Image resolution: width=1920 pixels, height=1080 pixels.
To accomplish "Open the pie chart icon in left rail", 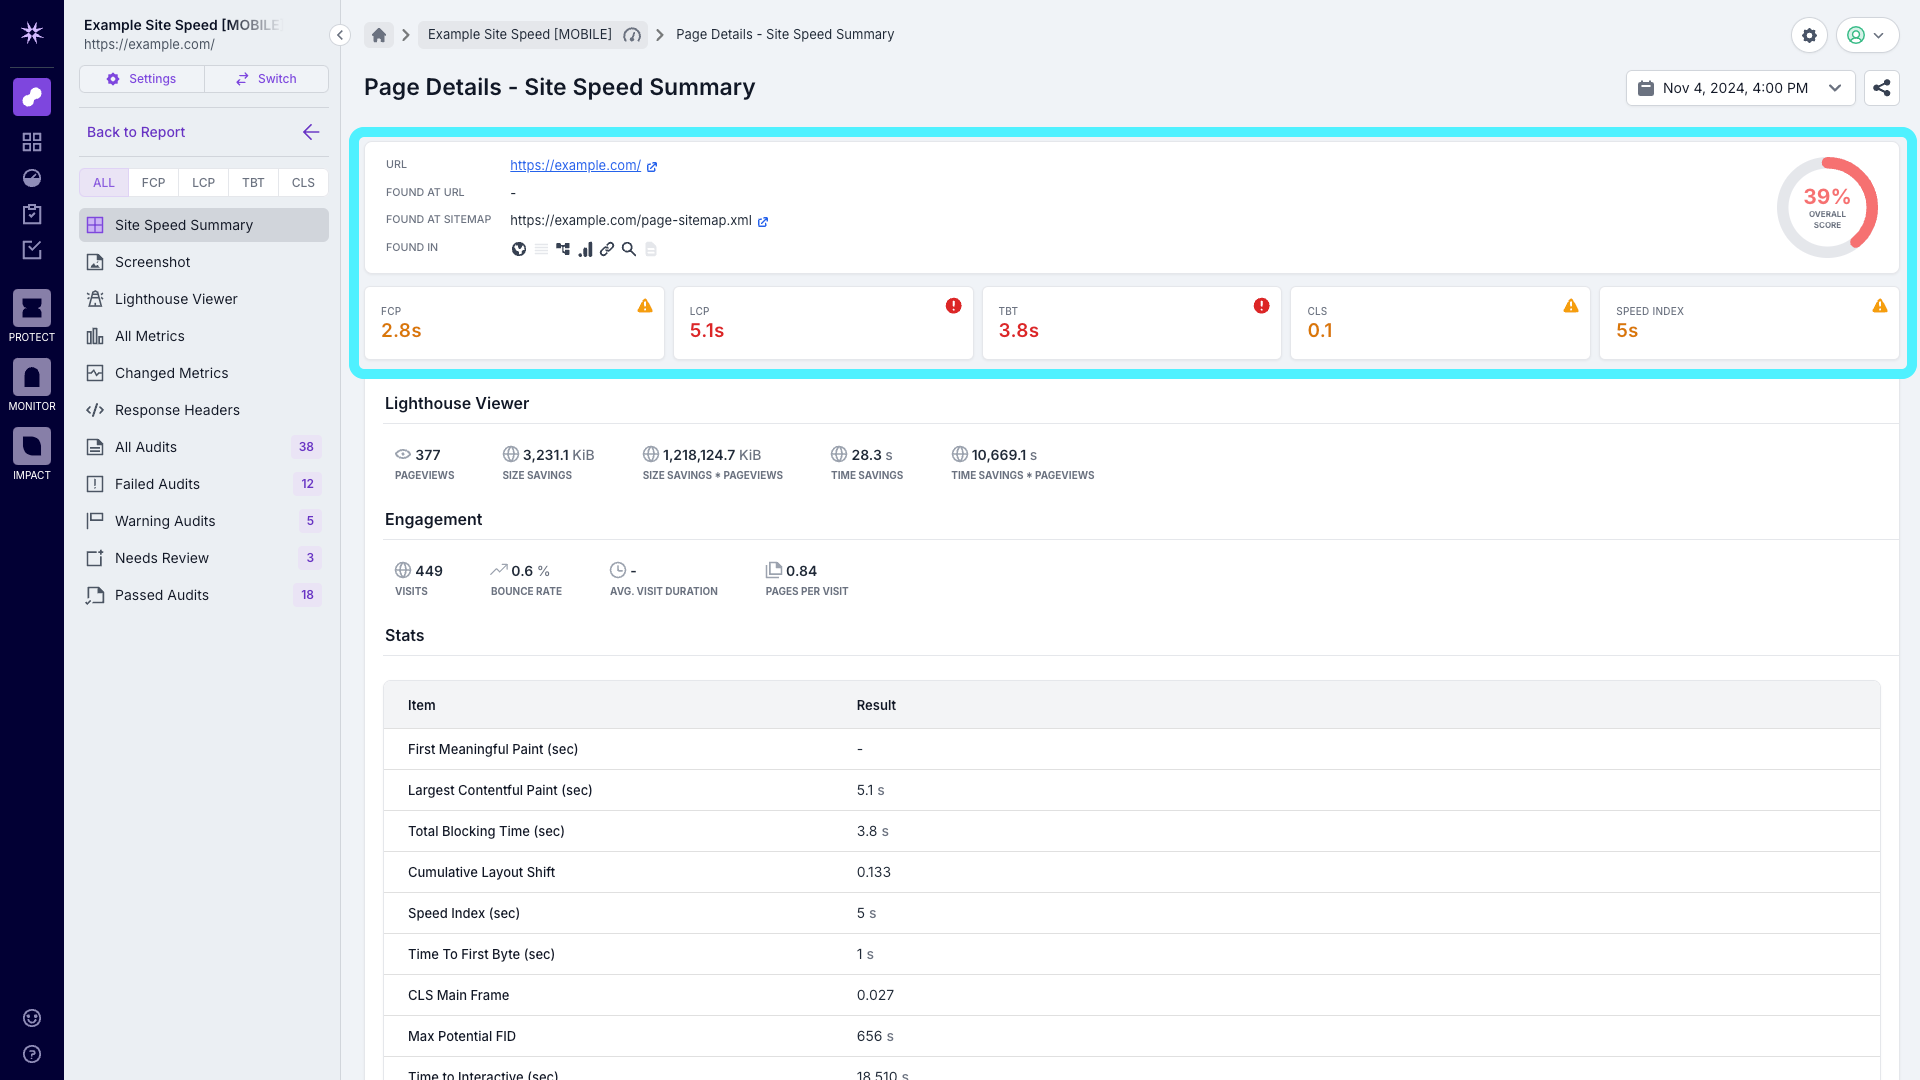I will (32, 178).
